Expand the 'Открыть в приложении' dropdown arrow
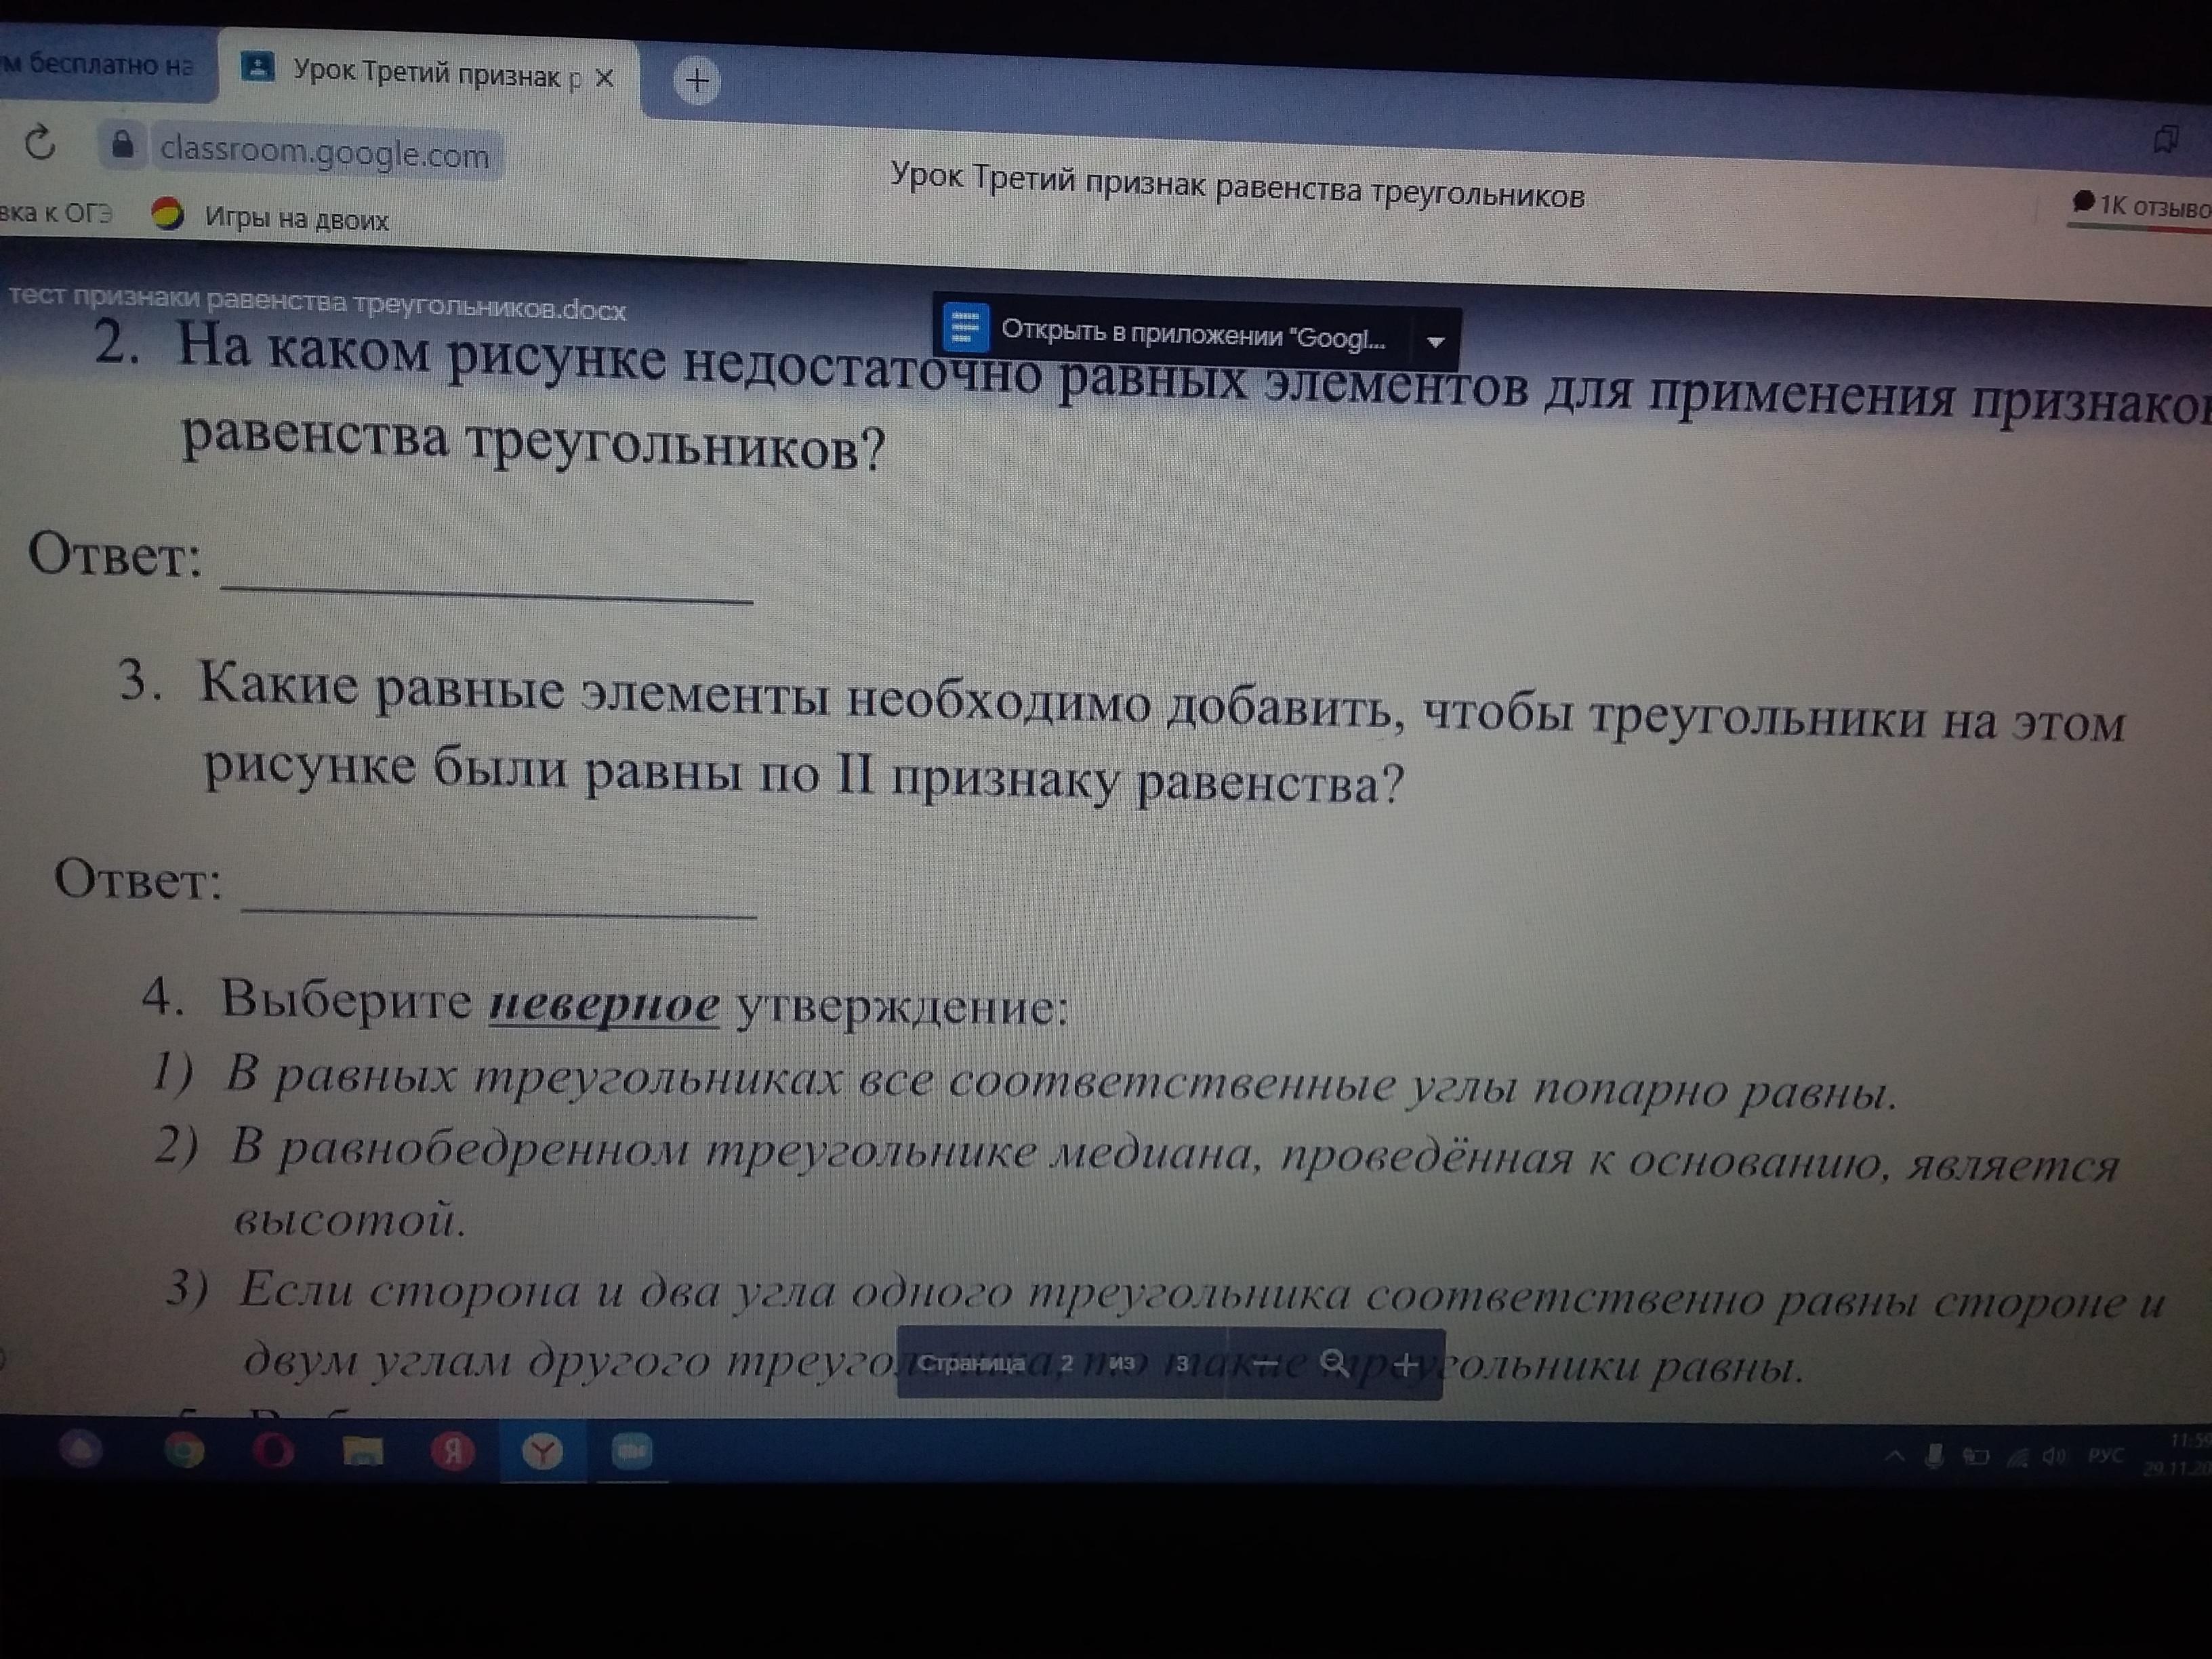This screenshot has width=2212, height=1659. pyautogui.click(x=1435, y=342)
